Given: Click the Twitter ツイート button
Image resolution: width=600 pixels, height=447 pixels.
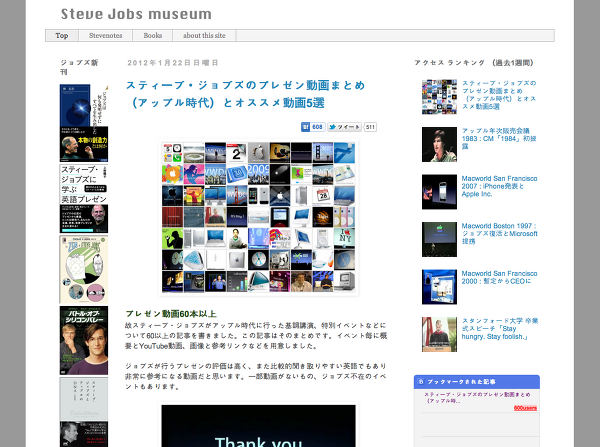Looking at the screenshot, I should [344, 127].
